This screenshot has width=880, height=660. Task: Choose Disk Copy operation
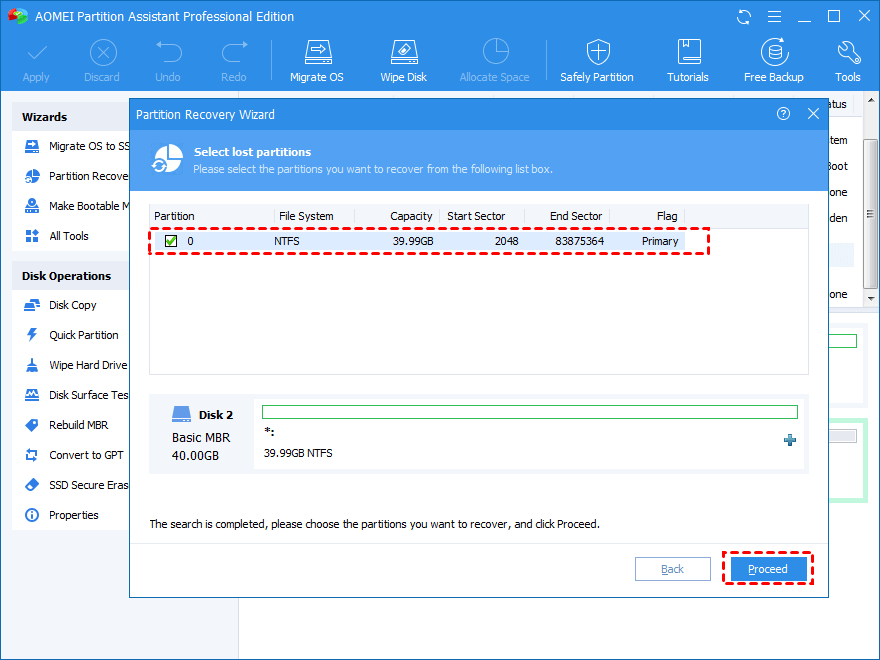[60, 305]
